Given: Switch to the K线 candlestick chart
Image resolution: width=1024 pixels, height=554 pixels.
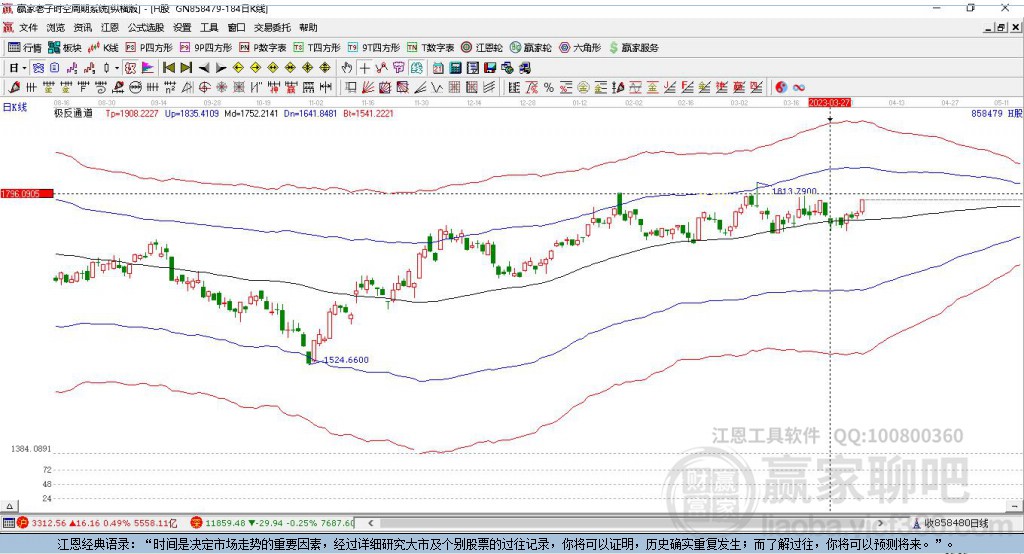Looking at the screenshot, I should coord(103,48).
